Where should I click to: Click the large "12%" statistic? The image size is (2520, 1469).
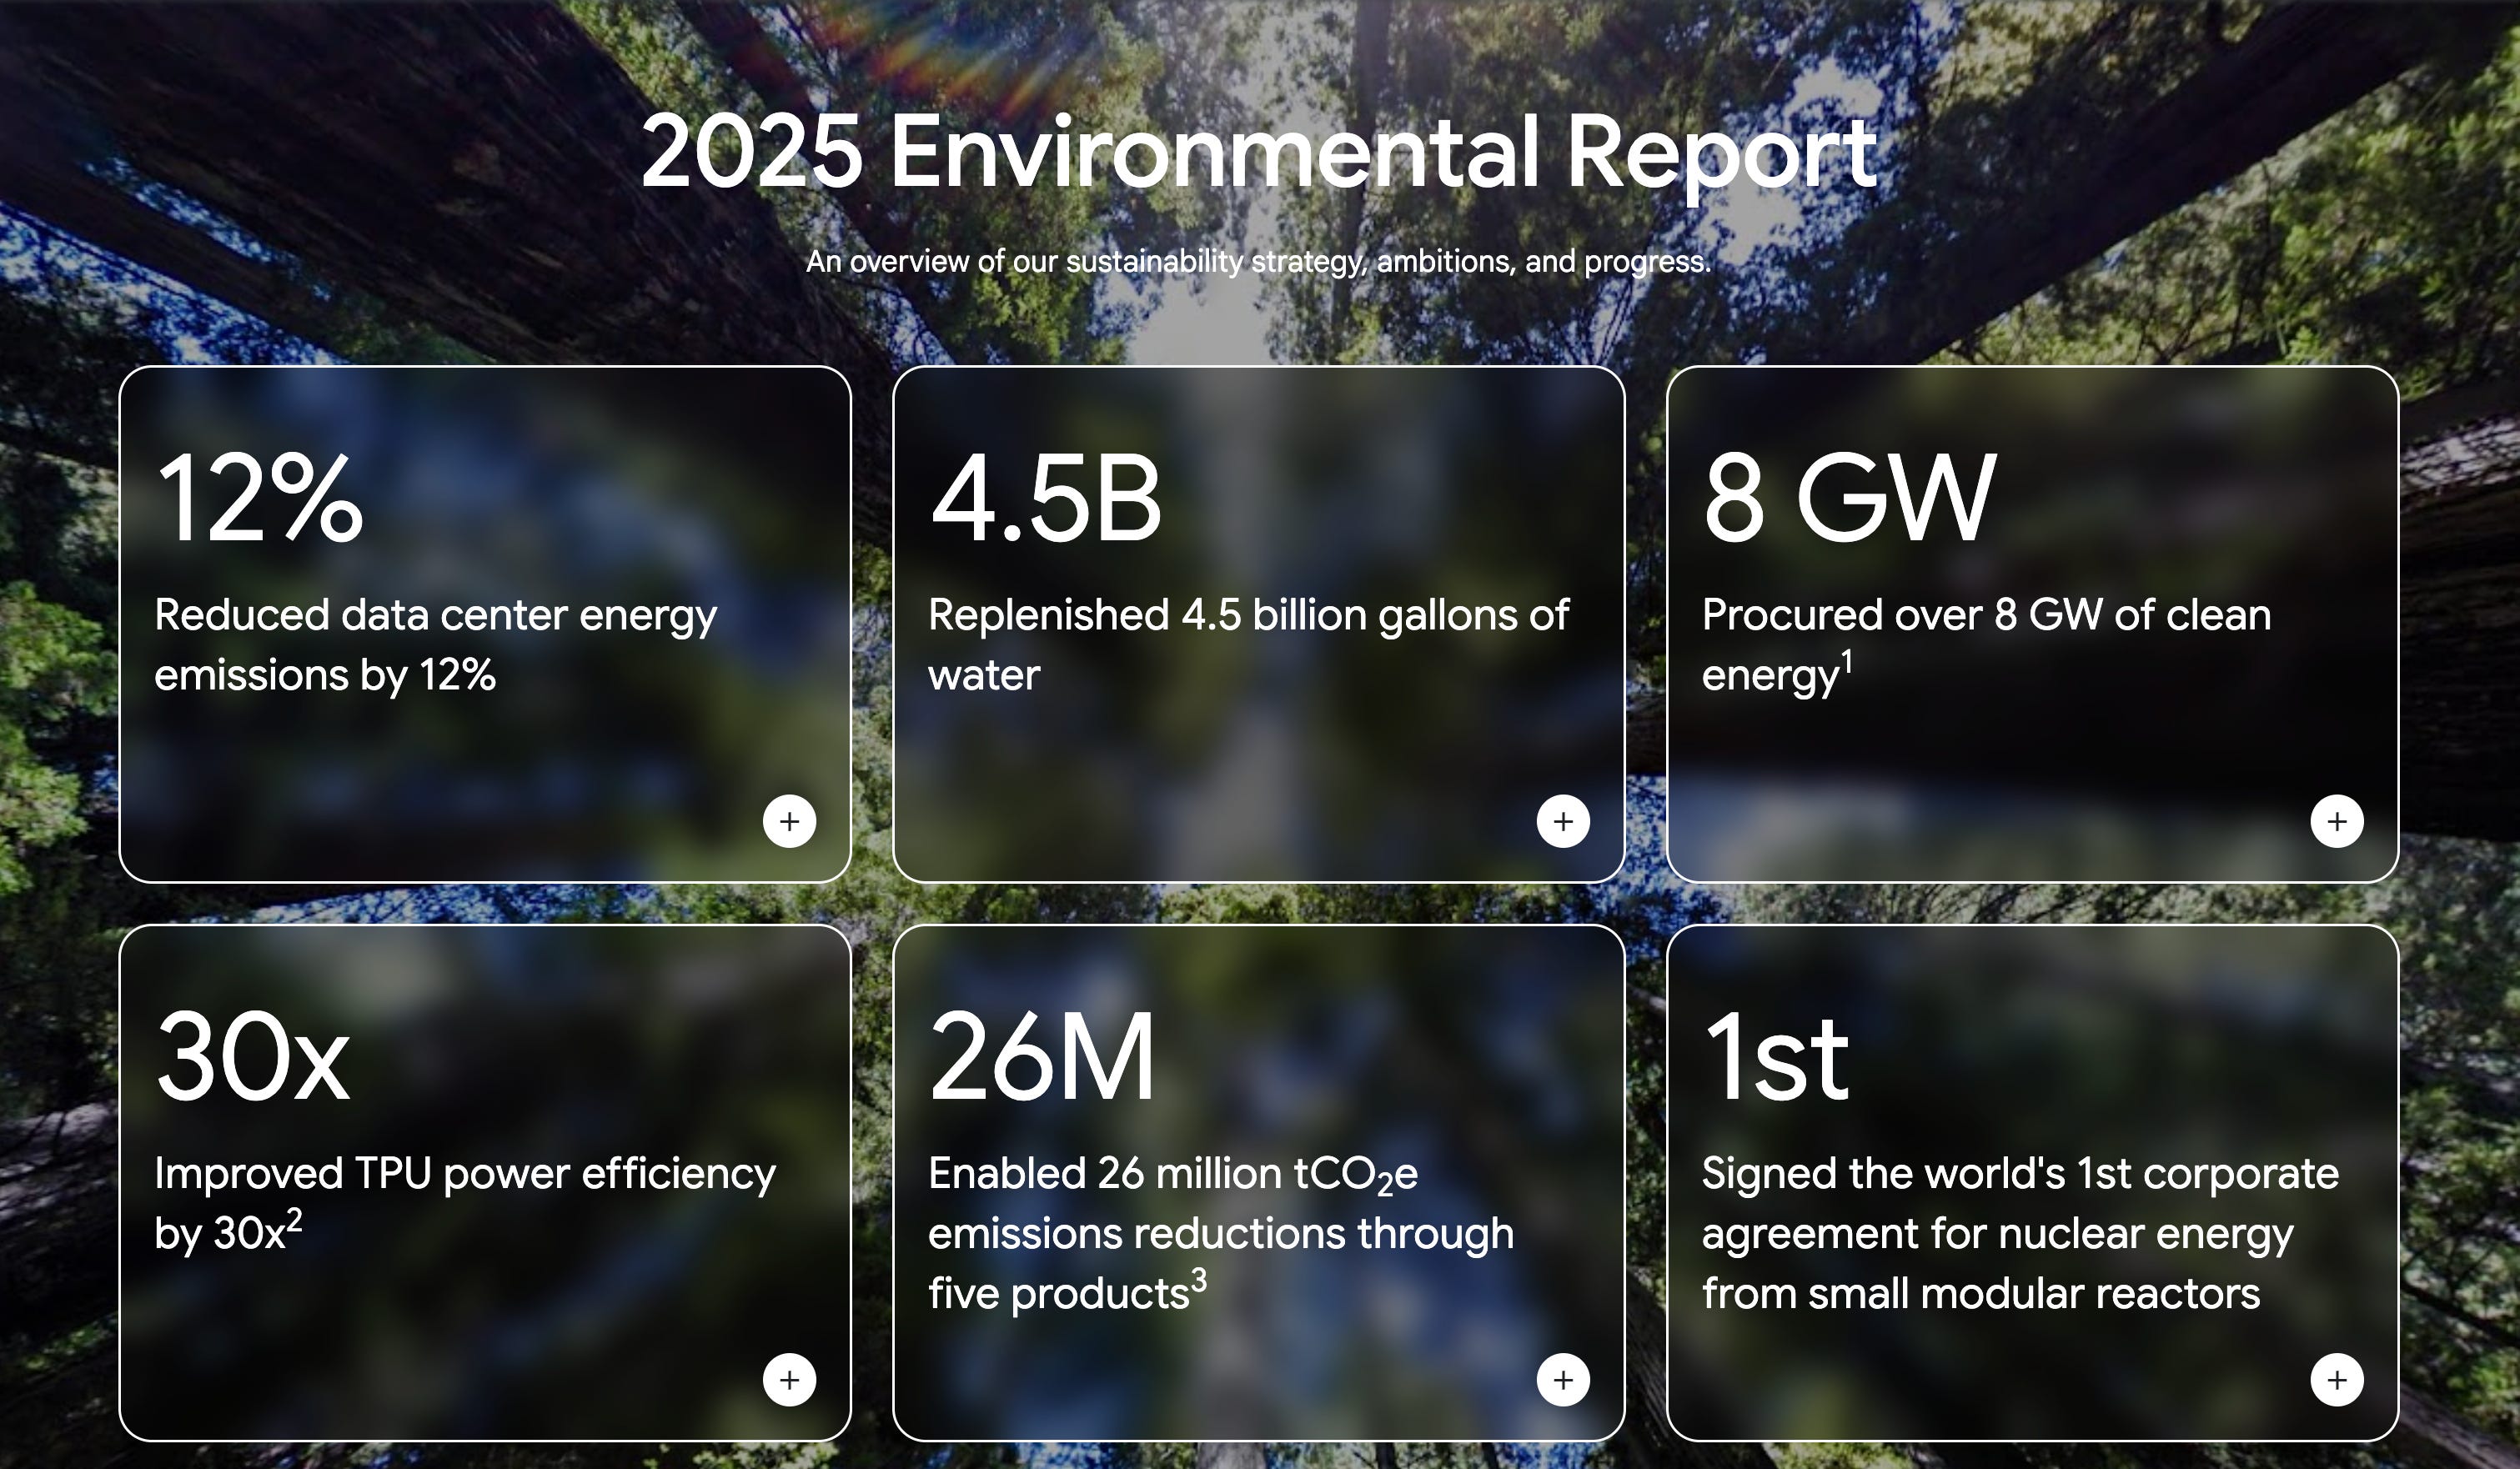click(x=259, y=497)
